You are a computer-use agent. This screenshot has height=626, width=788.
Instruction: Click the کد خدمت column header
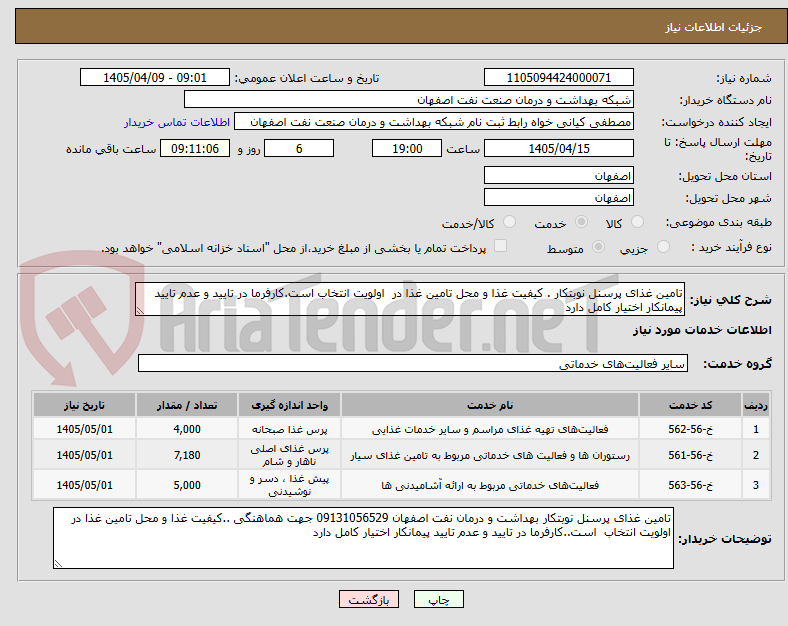(691, 405)
